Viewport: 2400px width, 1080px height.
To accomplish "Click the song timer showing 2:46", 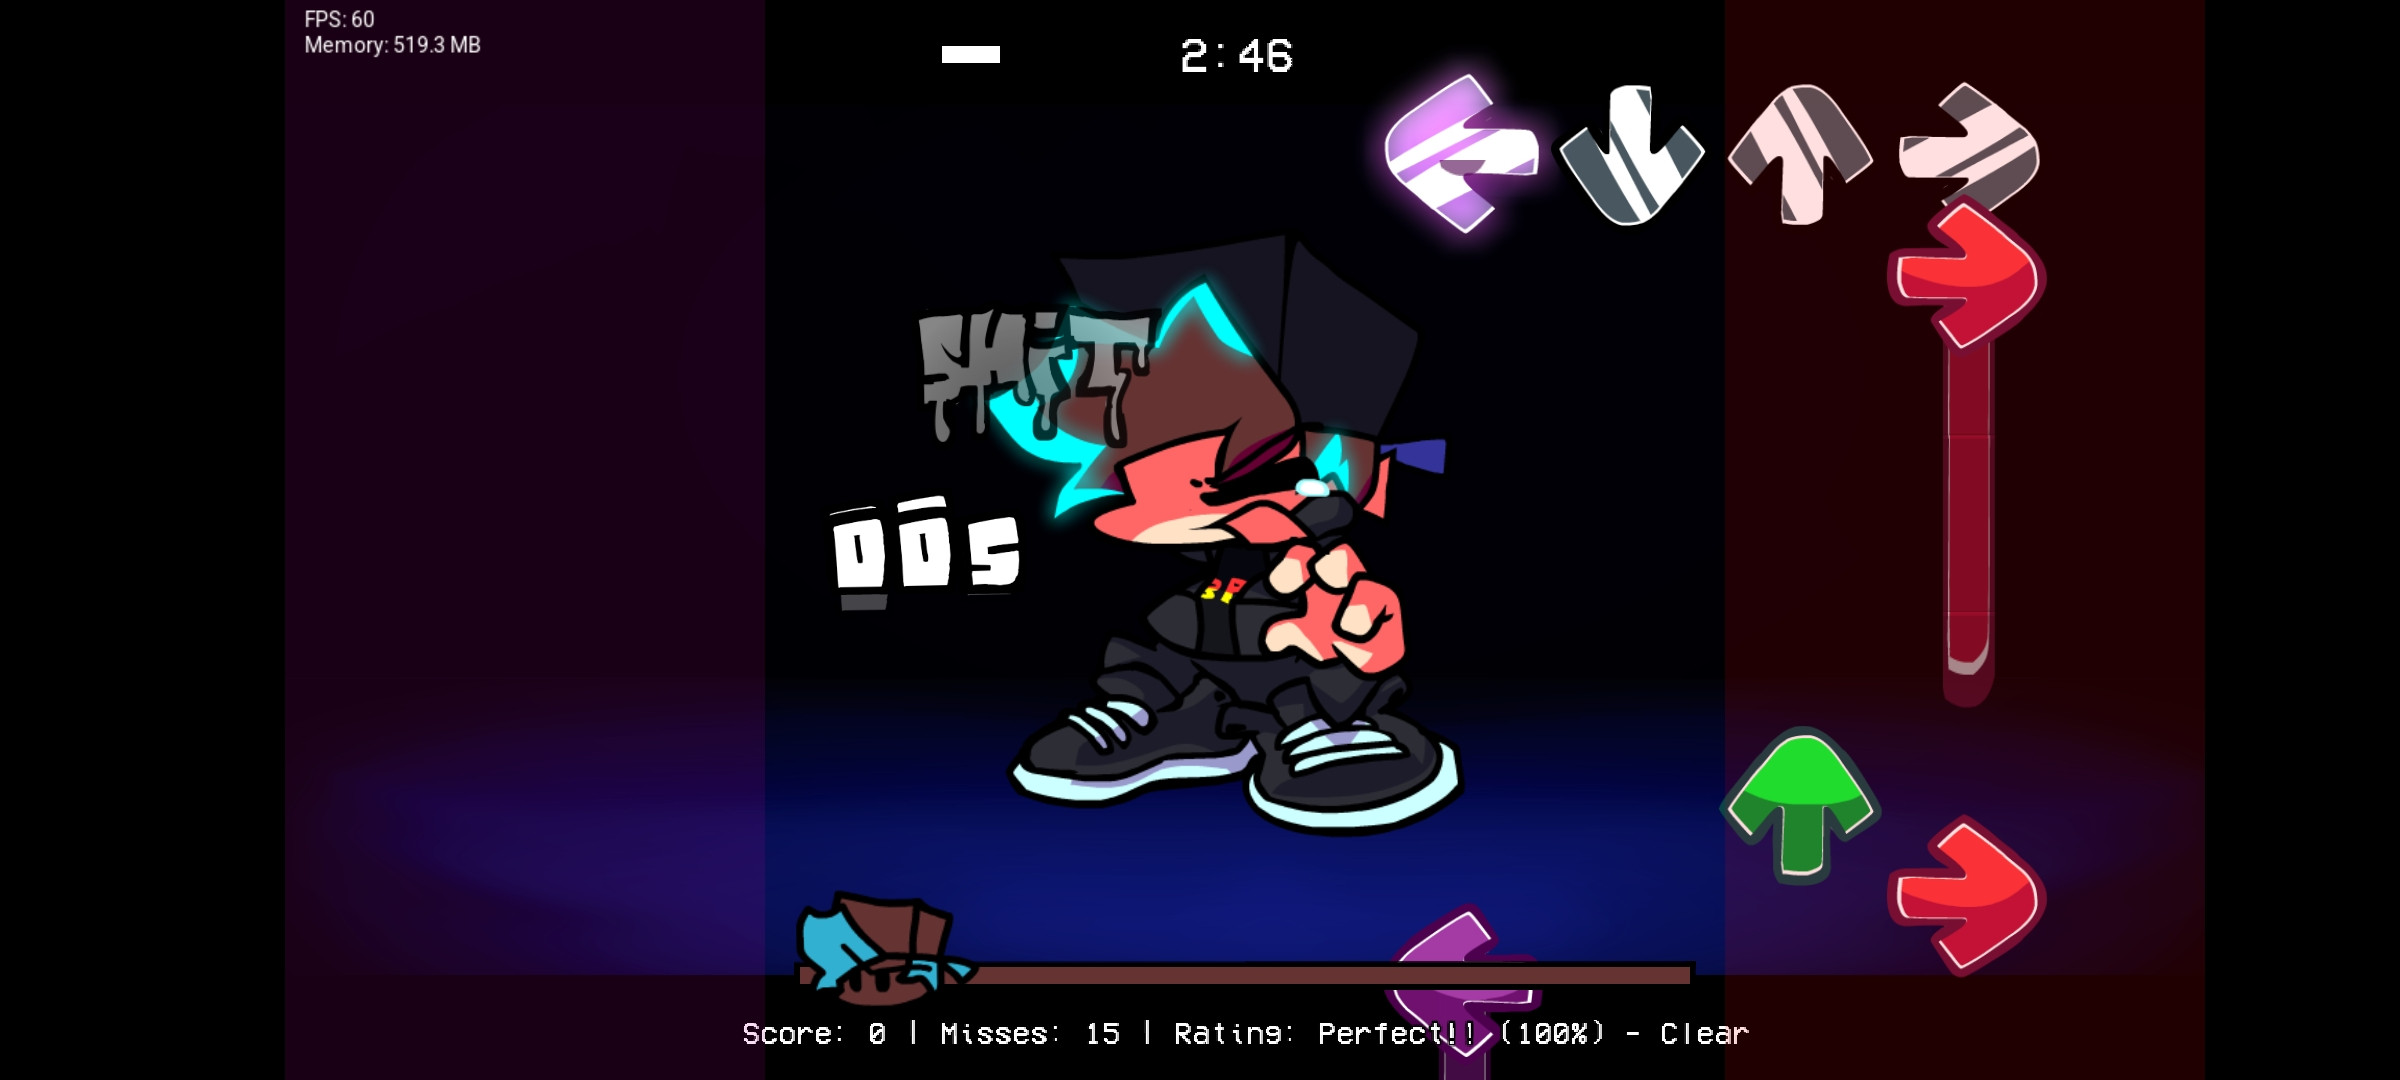I will click(1232, 55).
